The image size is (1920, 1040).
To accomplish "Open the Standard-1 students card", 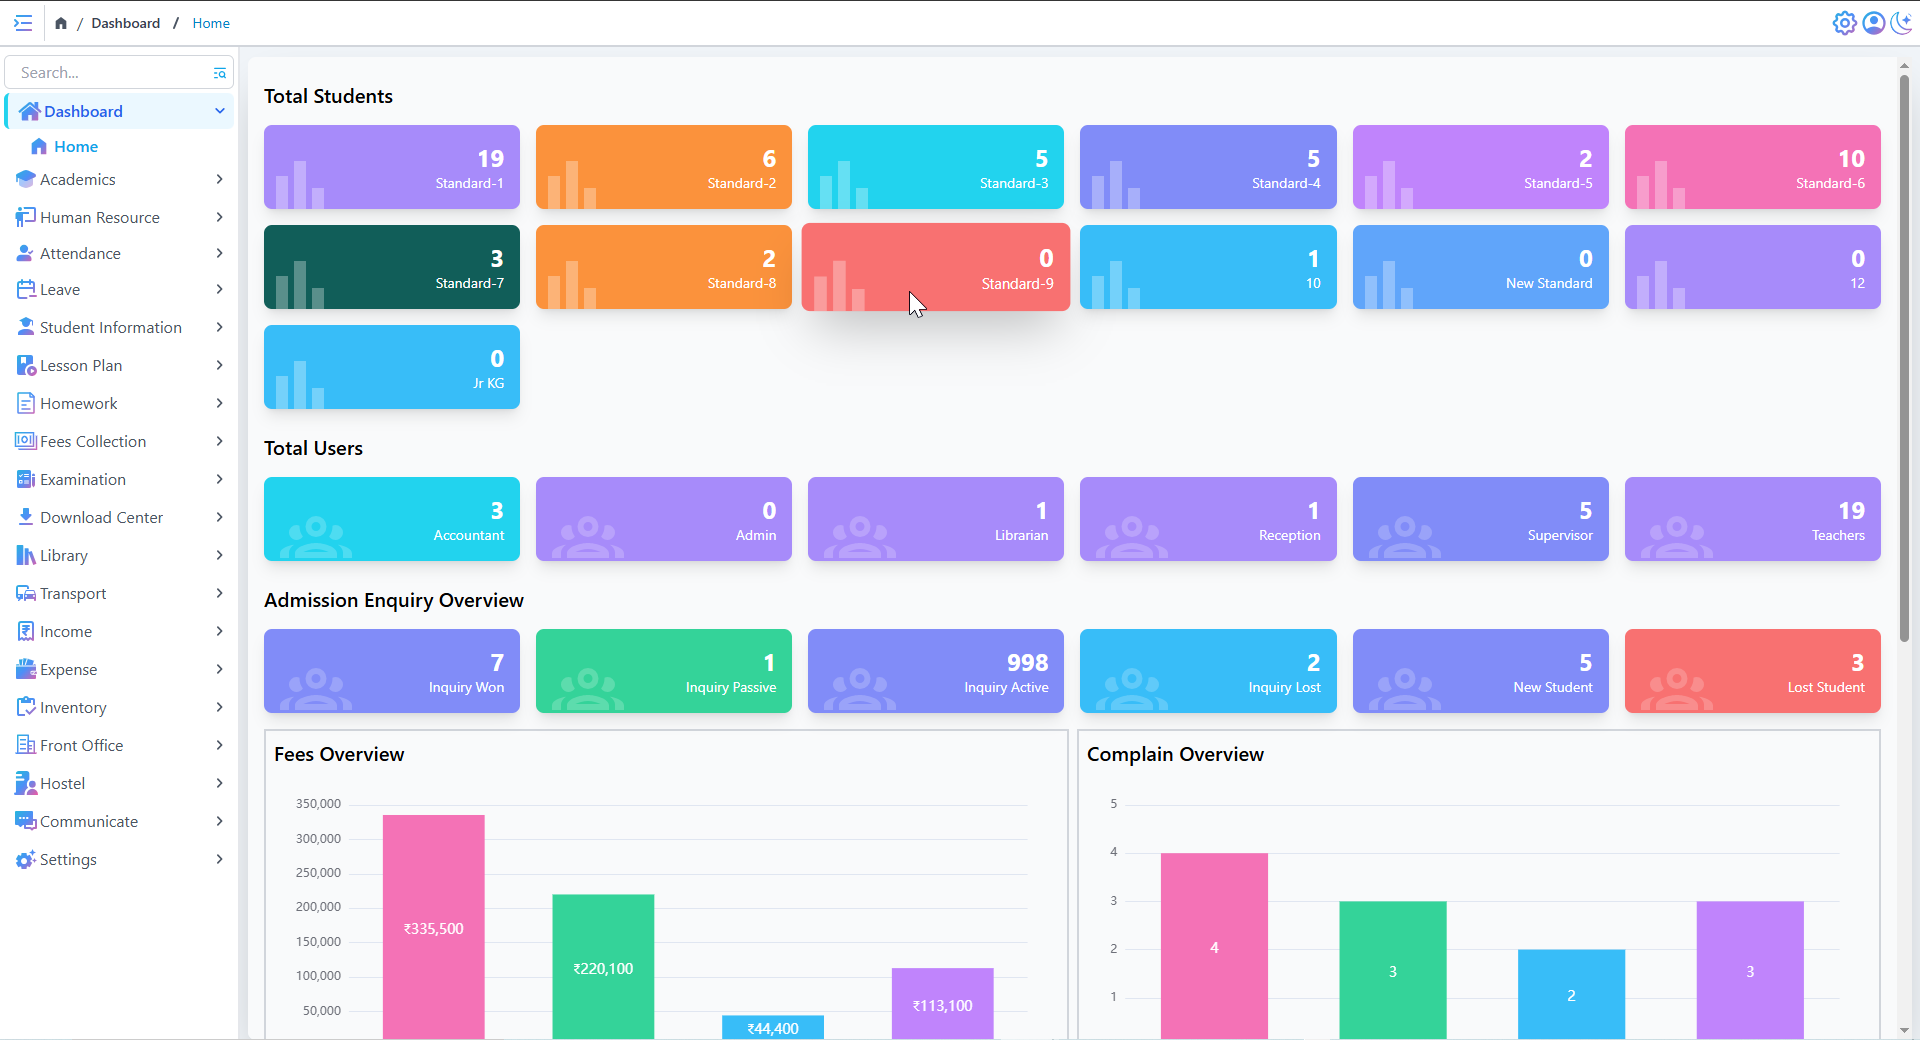I will [391, 167].
